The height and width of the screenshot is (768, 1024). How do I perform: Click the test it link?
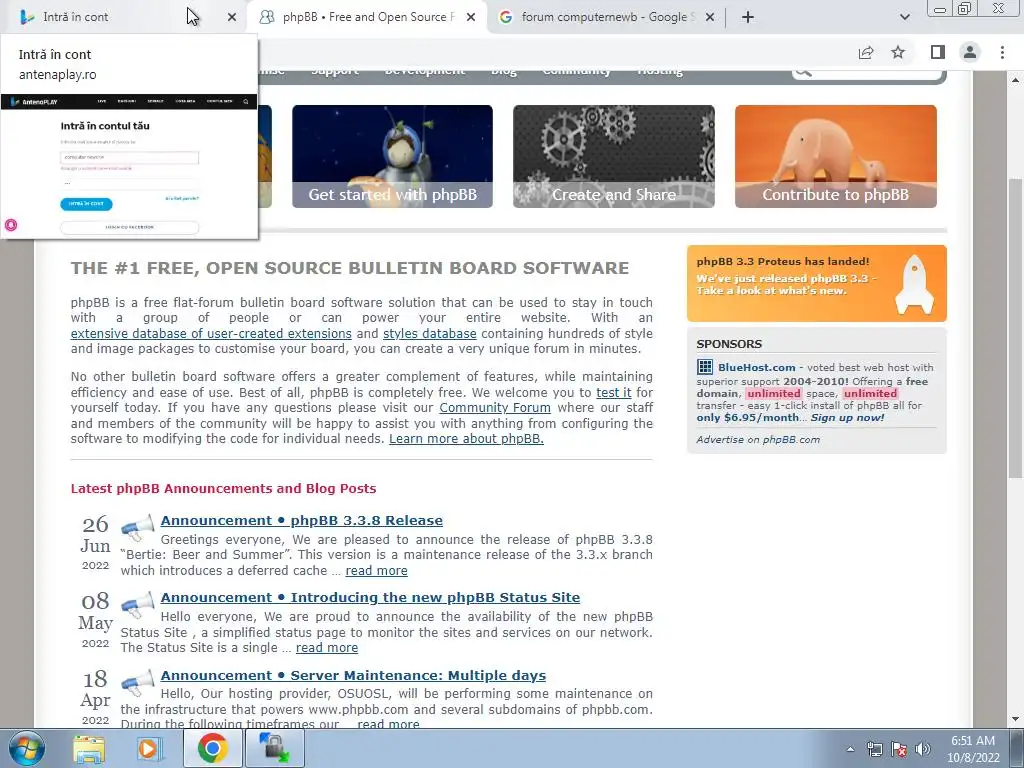(x=614, y=392)
